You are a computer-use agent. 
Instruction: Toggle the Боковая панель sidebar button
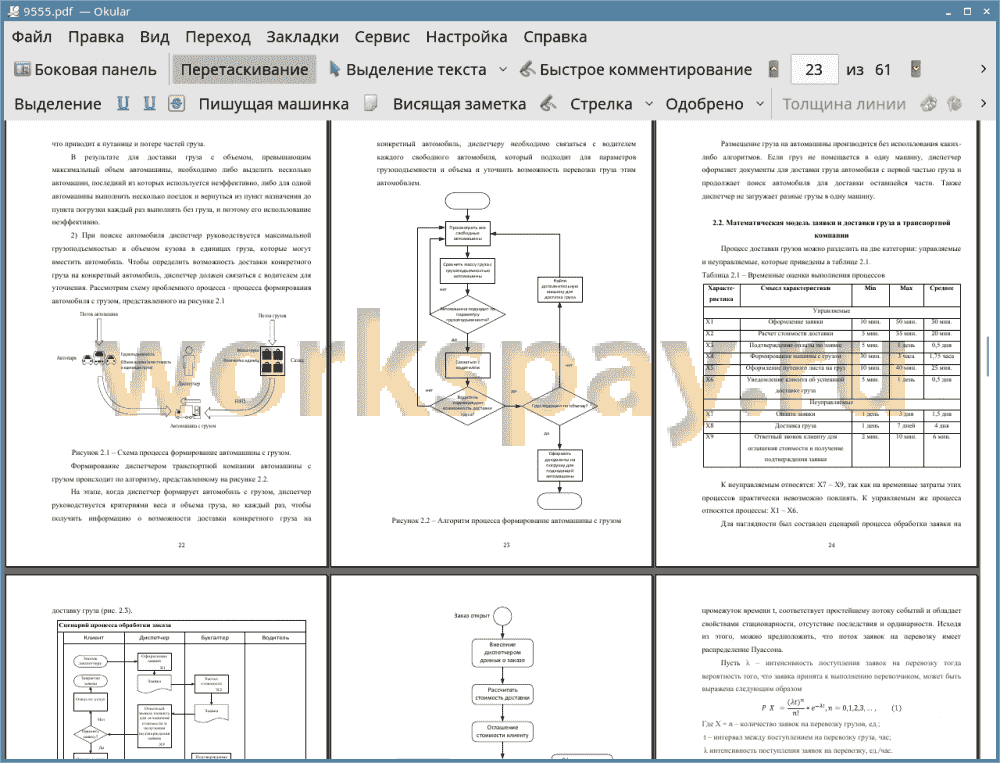(x=85, y=70)
